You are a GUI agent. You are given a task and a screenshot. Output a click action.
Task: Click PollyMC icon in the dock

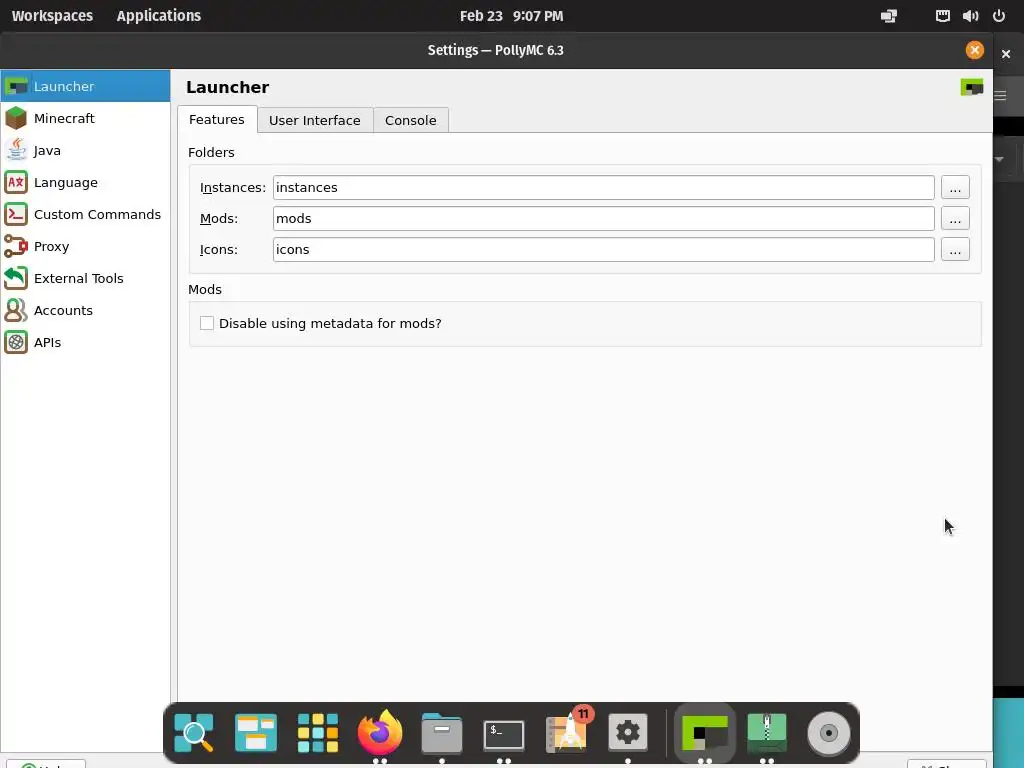705,733
